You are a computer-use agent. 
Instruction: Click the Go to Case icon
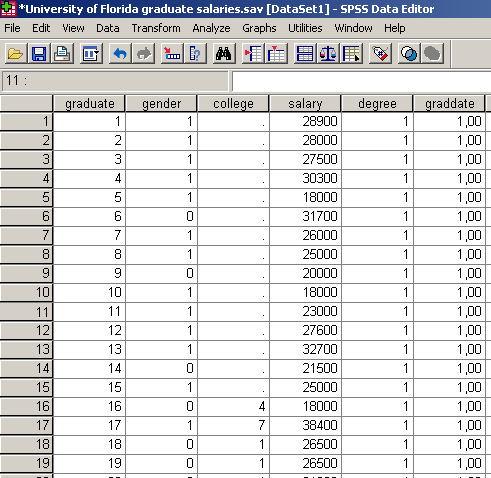coord(172,53)
